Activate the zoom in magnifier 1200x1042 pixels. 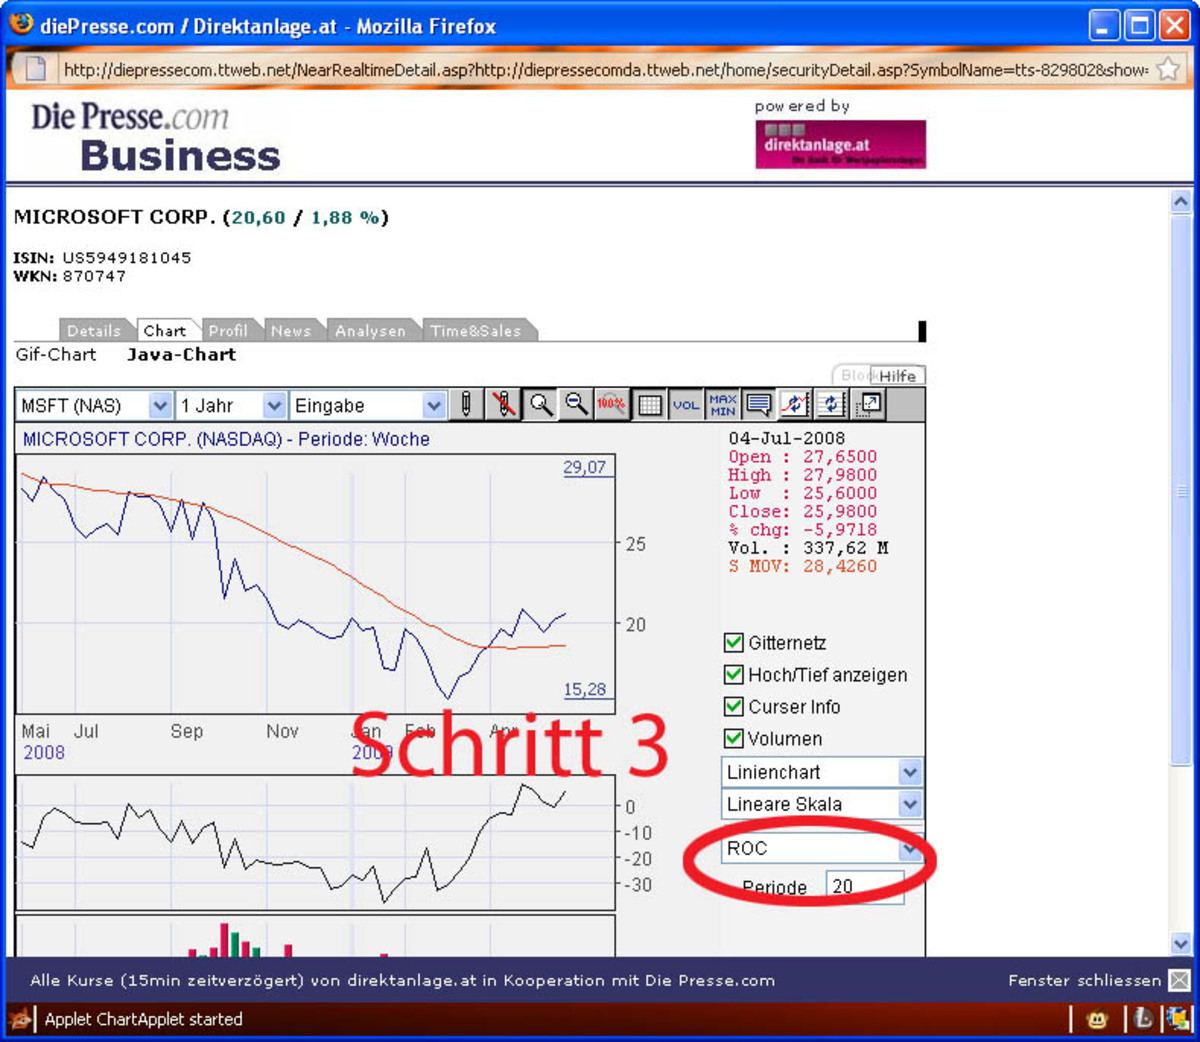[541, 405]
